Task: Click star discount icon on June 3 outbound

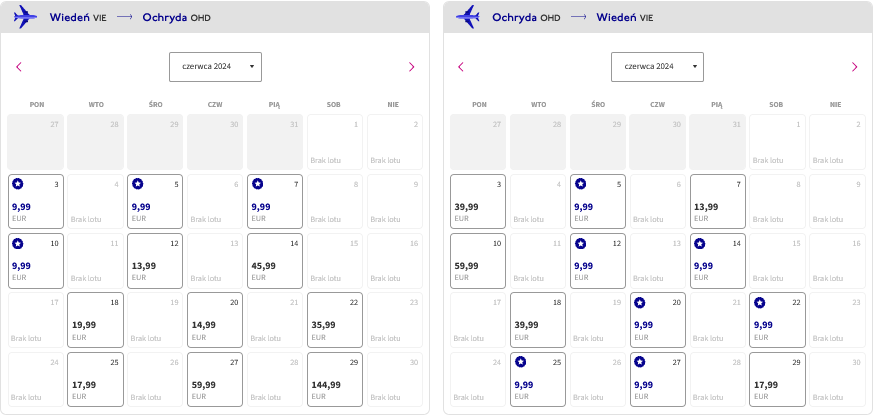Action: coord(18,184)
